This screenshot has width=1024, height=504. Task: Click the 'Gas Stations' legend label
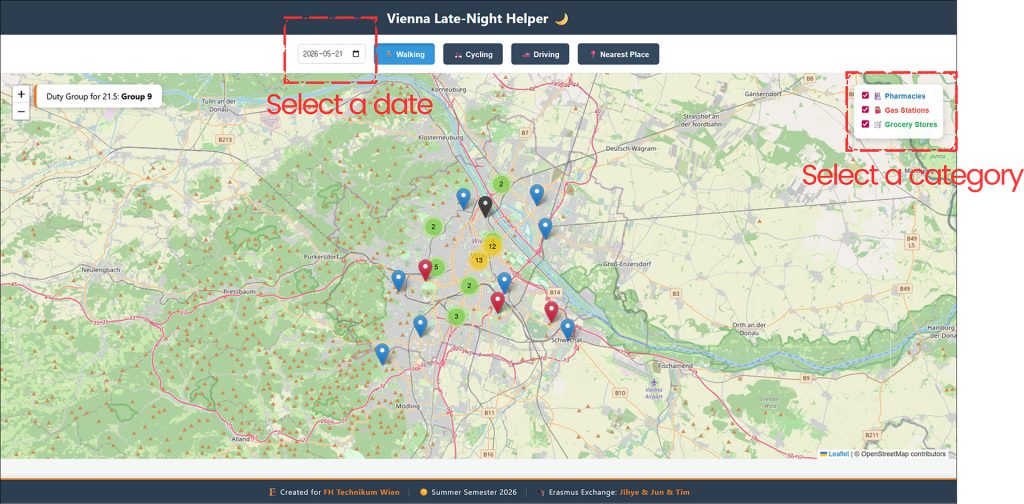click(906, 110)
